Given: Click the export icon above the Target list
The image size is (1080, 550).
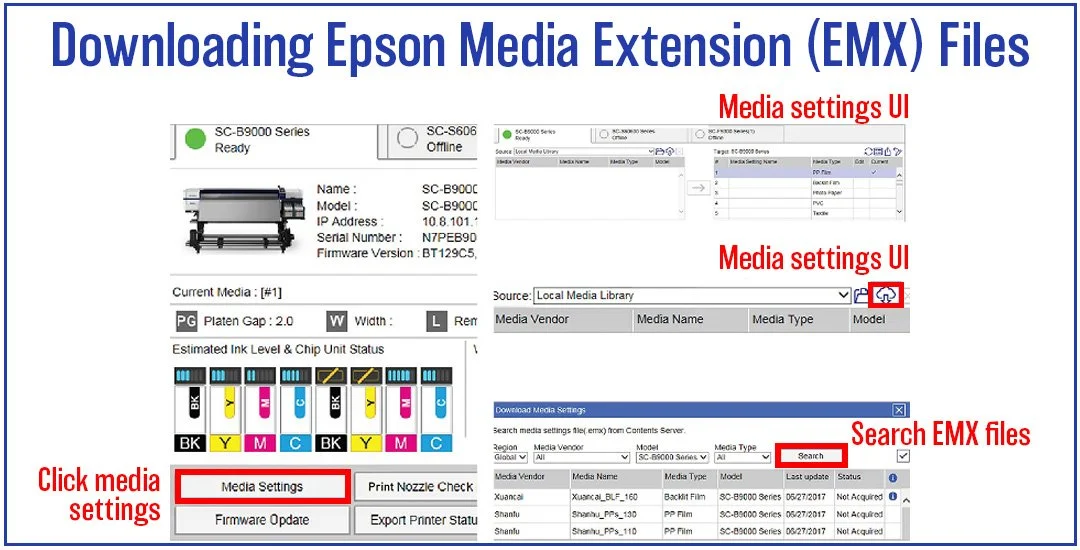Looking at the screenshot, I should (x=887, y=151).
